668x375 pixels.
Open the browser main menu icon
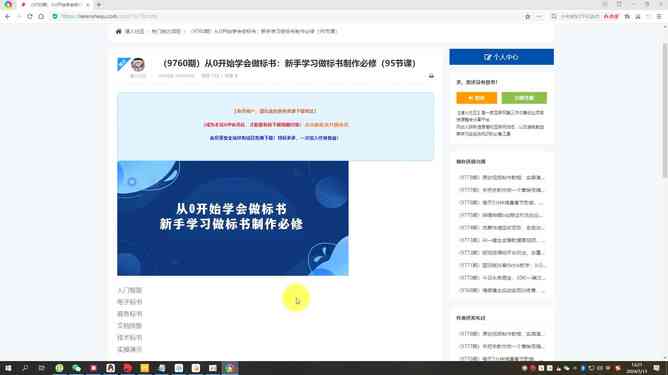pyautogui.click(x=659, y=16)
